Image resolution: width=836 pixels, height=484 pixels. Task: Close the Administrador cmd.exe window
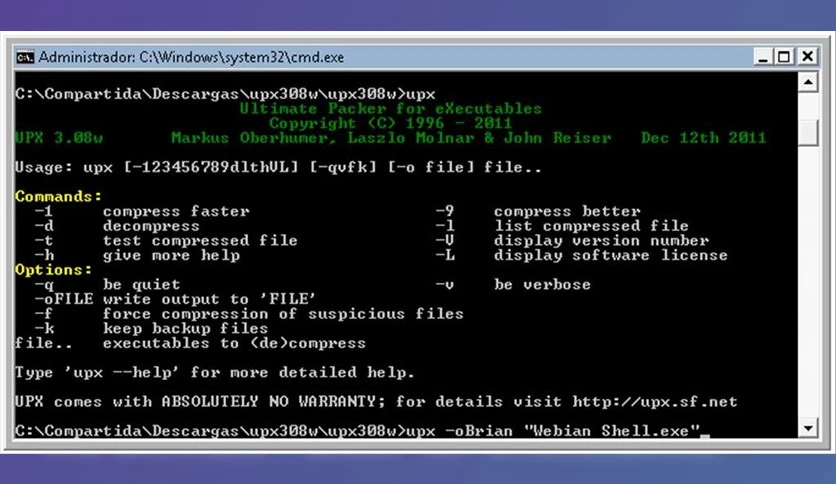tap(808, 57)
